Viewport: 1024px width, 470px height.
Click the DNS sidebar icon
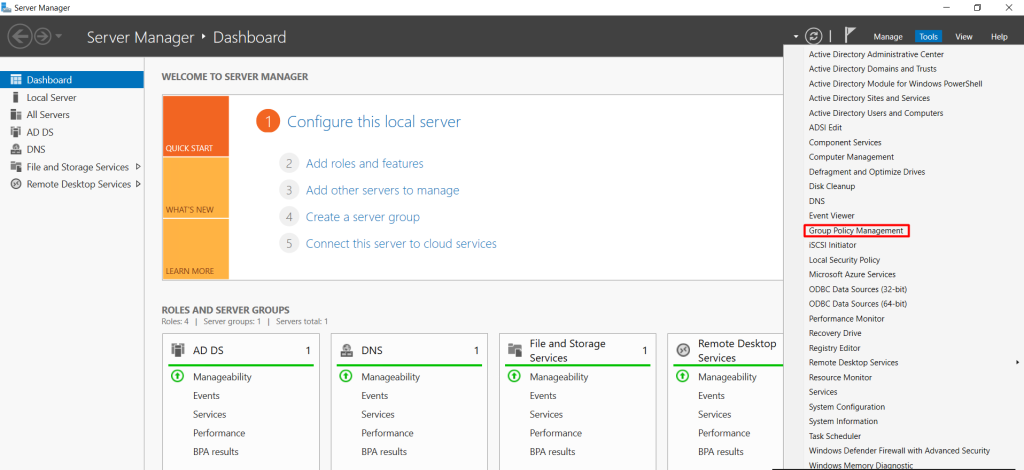pos(16,149)
